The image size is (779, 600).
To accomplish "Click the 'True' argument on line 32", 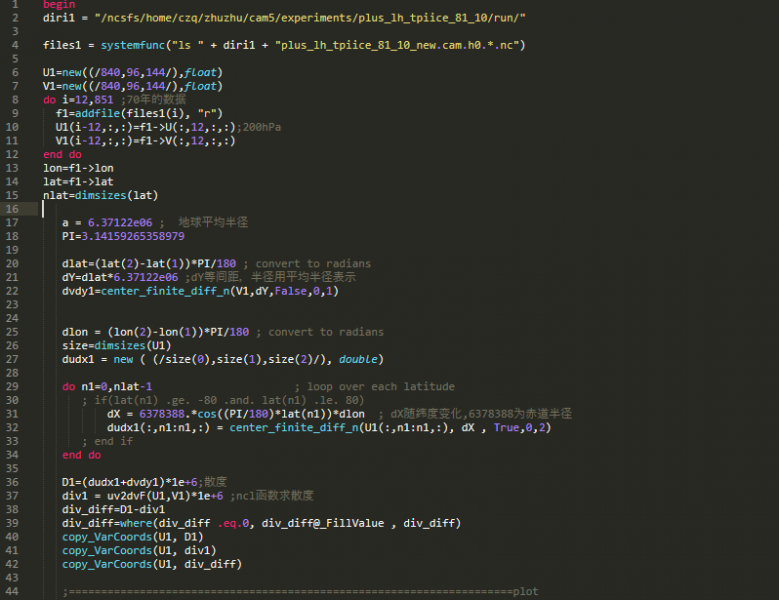I will [507, 427].
